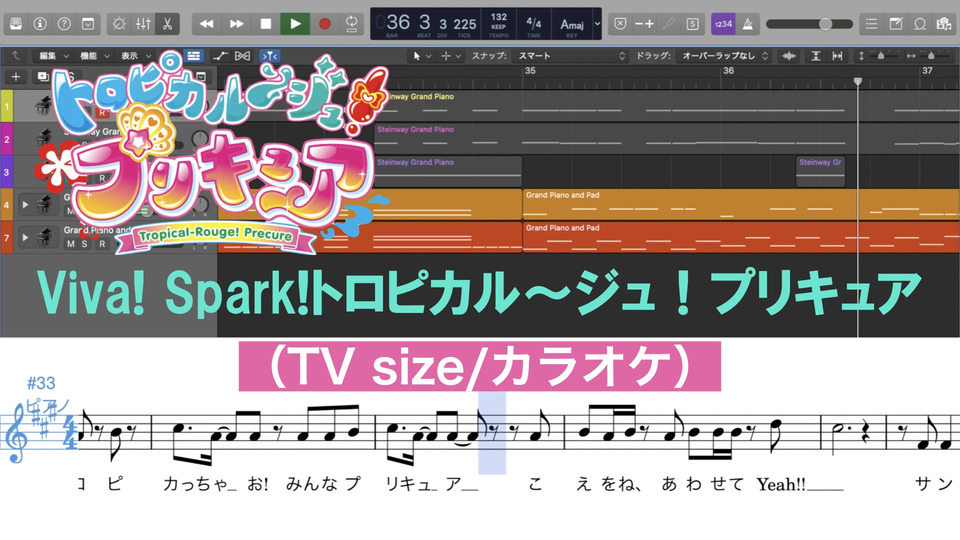Toggle the Solo S button in control bar
Screen dimensions: 960x540
point(692,24)
